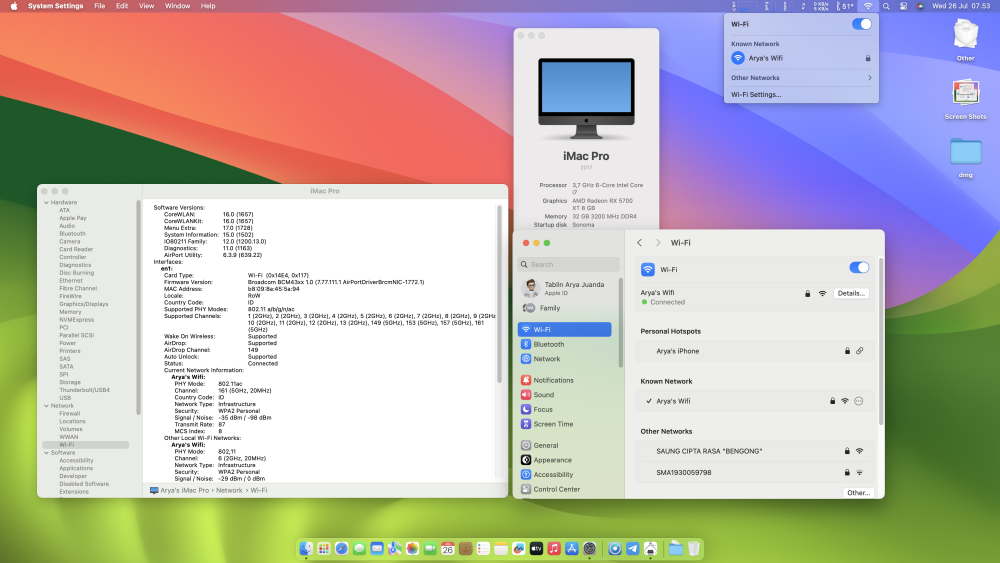Open Freeform from the Dock
This screenshot has width=1000, height=563.
[x=518, y=548]
